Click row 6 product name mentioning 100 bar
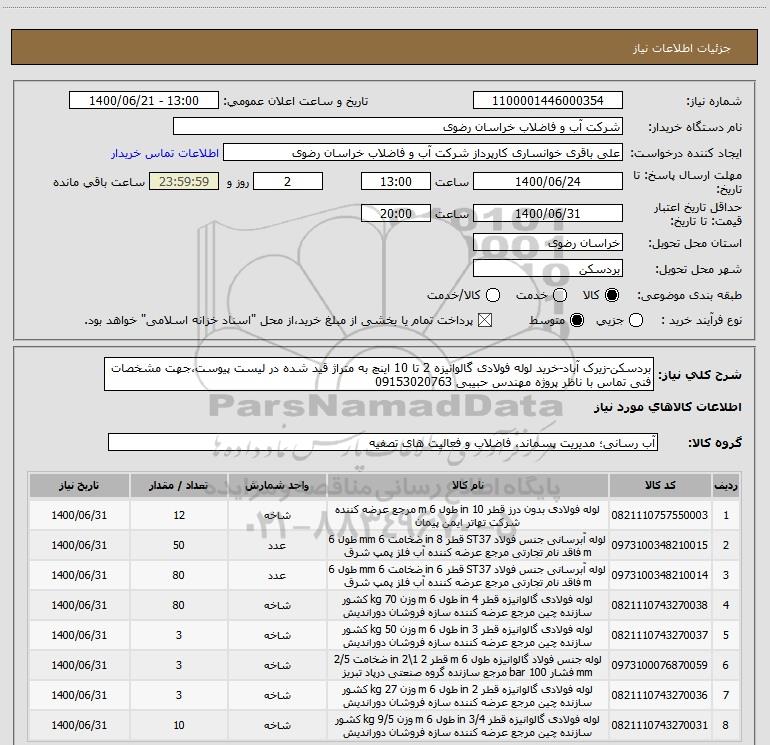The width and height of the screenshot is (770, 745). [467, 665]
